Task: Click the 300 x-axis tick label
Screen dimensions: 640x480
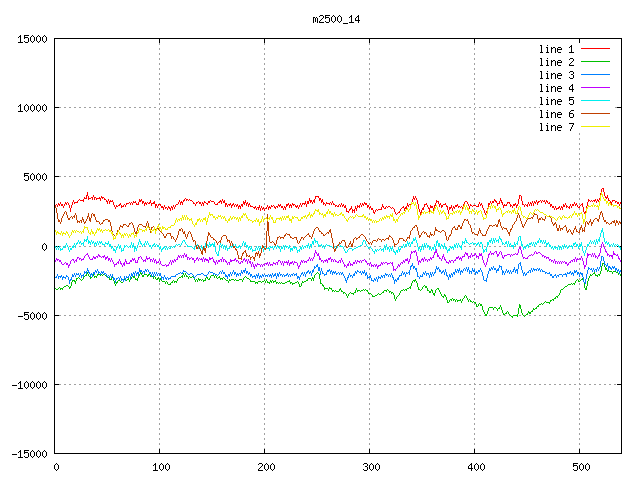Action: [x=369, y=467]
